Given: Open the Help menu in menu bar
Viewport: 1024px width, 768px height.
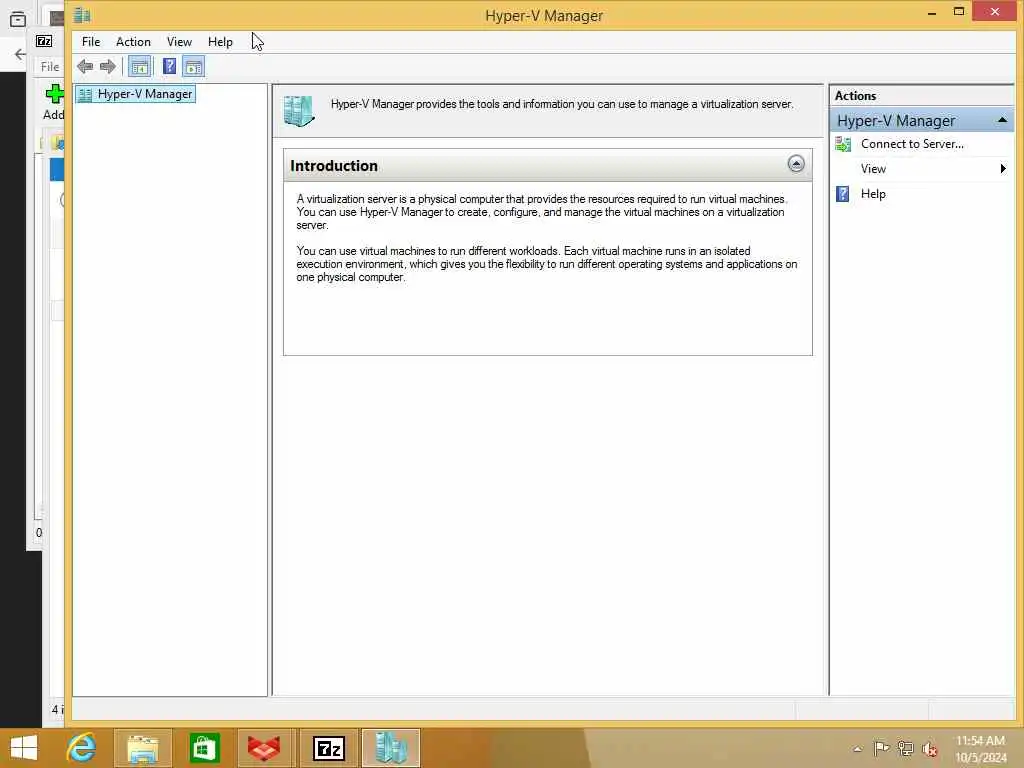Looking at the screenshot, I should (220, 42).
